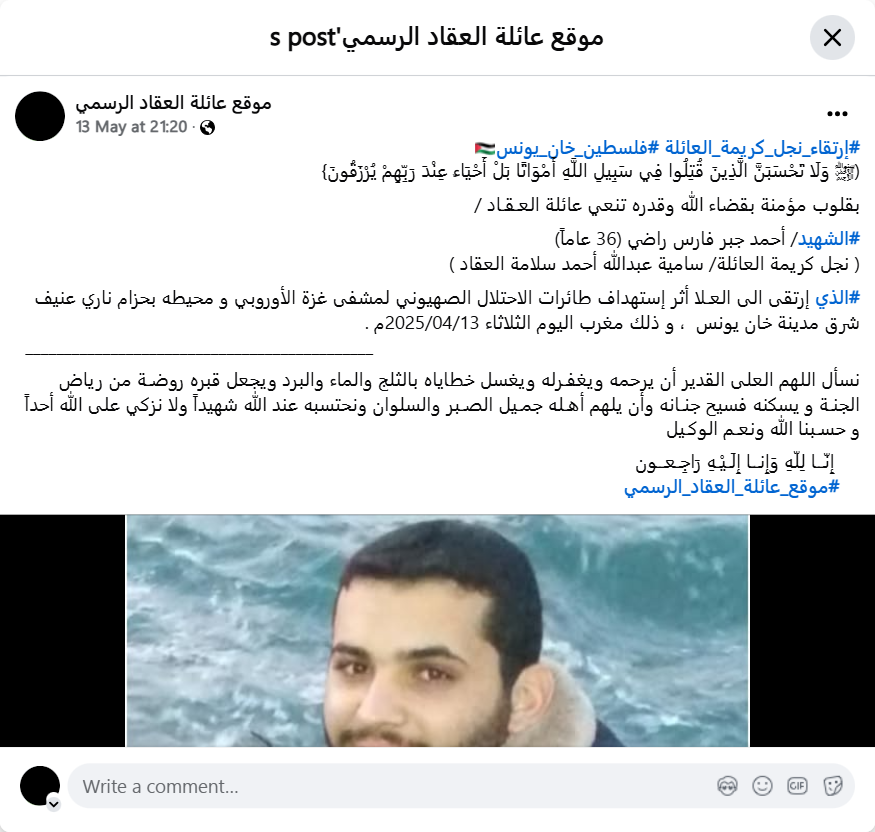The height and width of the screenshot is (832, 875).
Task: Expand the commenter profile switcher chevron
Action: click(54, 804)
